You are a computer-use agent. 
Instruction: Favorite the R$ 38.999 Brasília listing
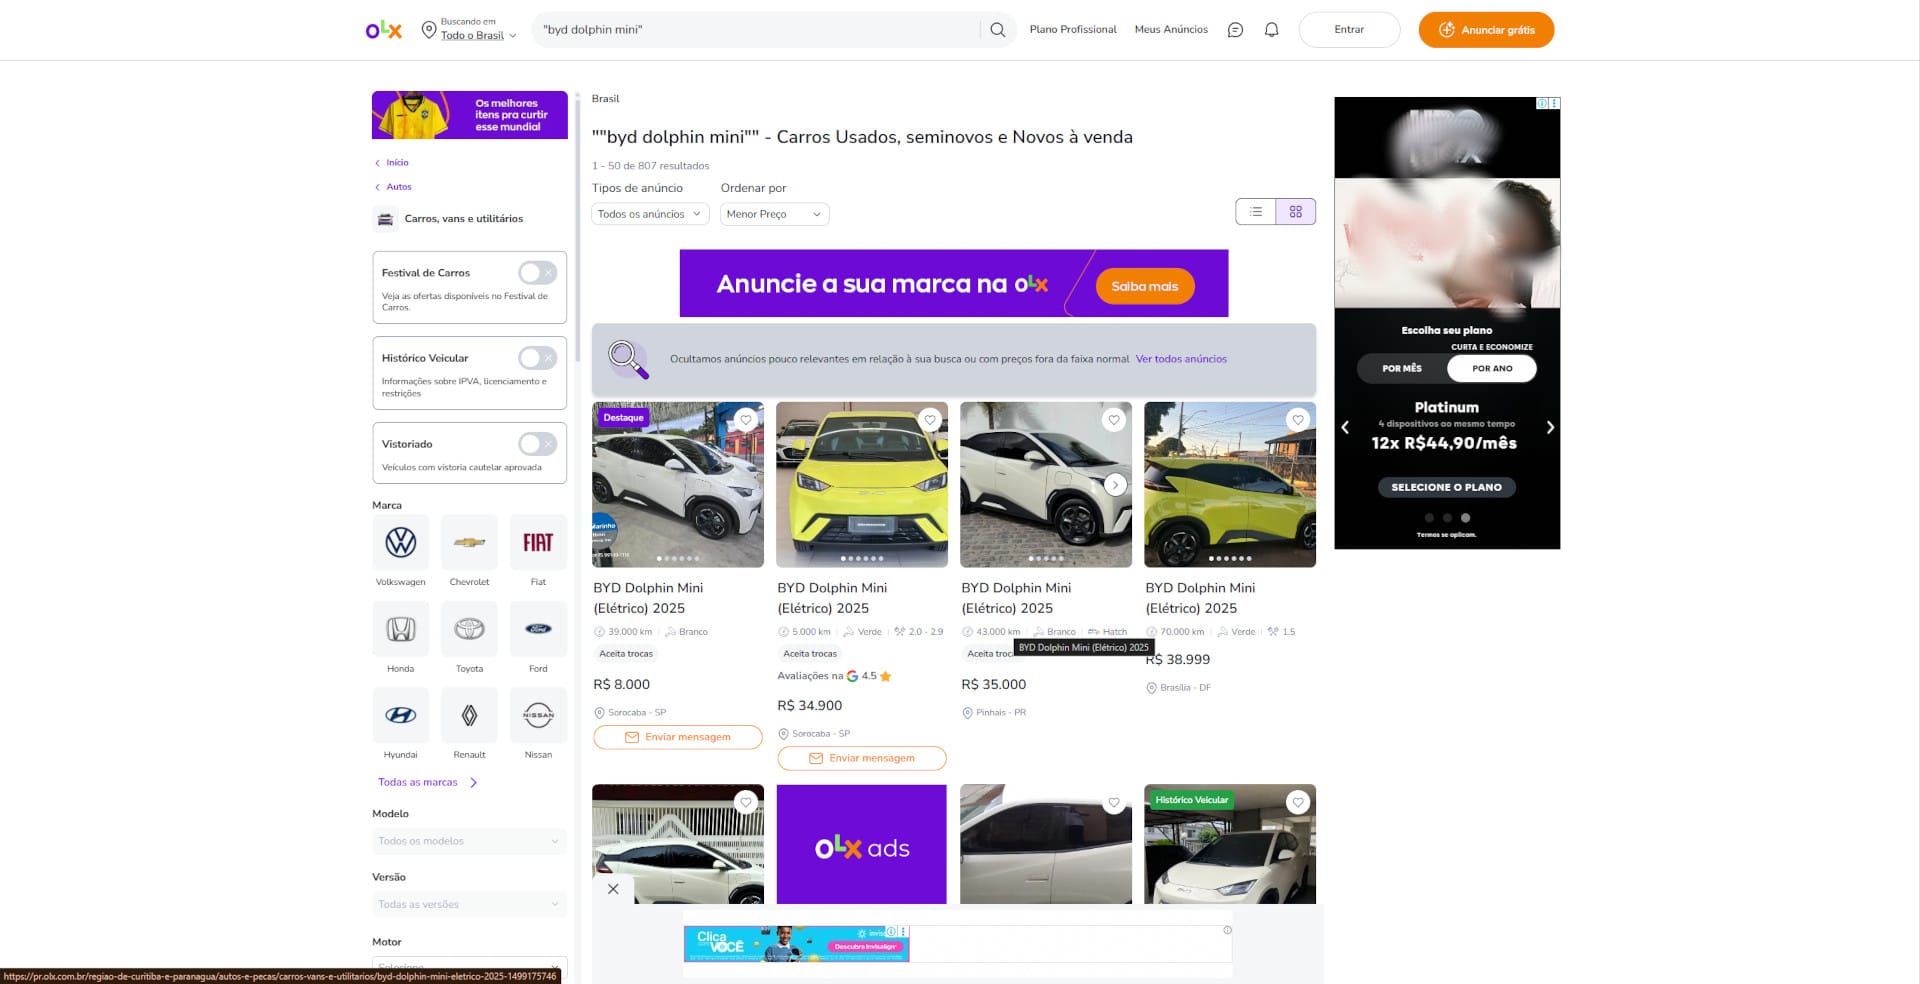point(1298,420)
